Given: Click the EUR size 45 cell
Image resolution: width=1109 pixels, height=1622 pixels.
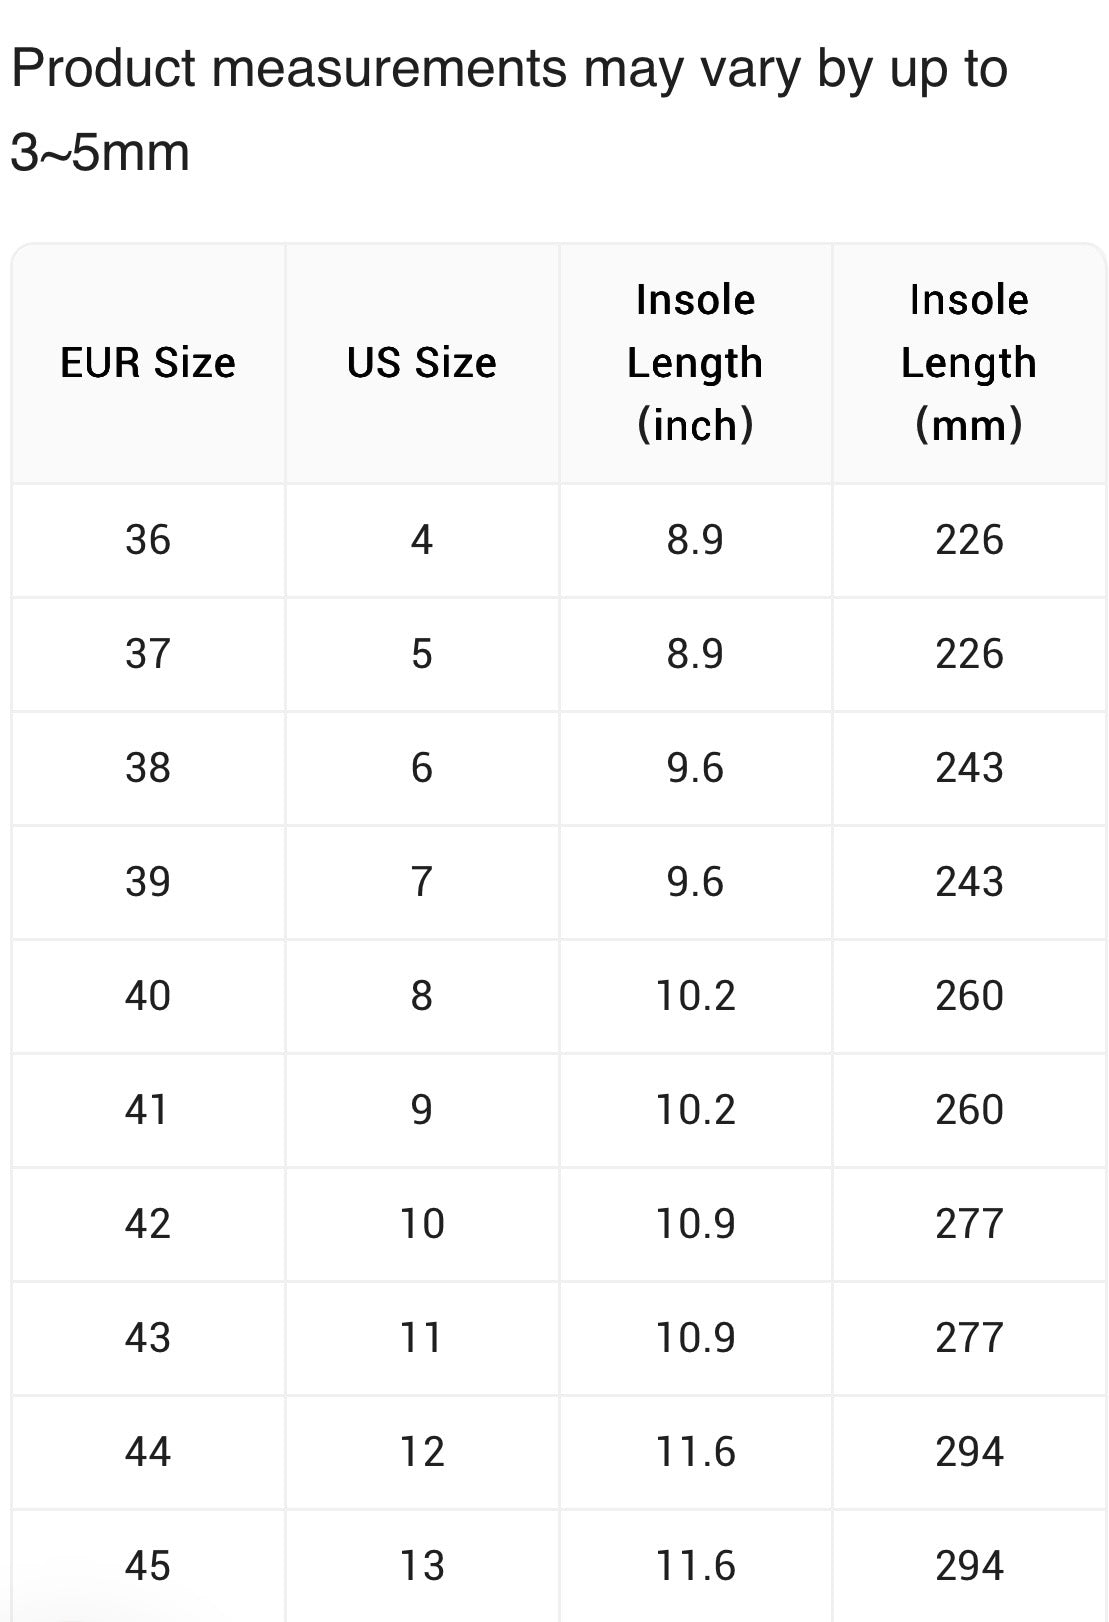Looking at the screenshot, I should coord(148,1566).
